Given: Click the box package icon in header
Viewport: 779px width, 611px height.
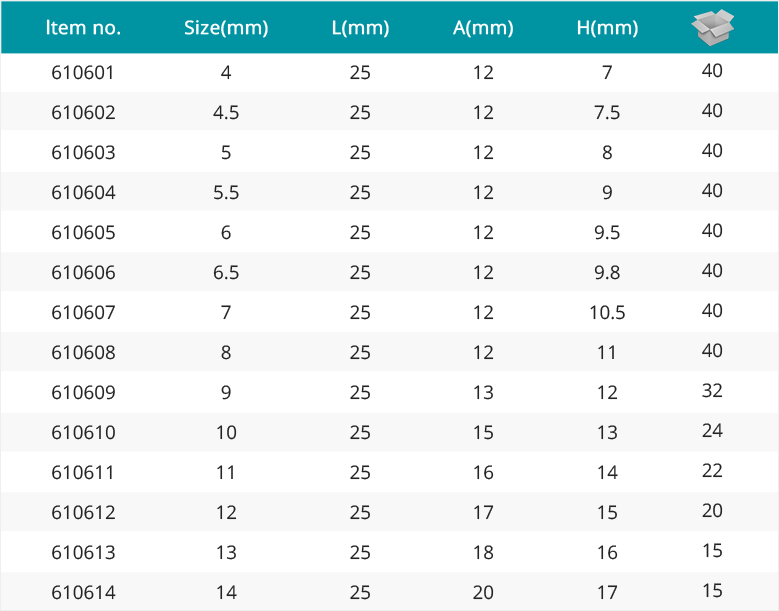Looking at the screenshot, I should pyautogui.click(x=712, y=27).
